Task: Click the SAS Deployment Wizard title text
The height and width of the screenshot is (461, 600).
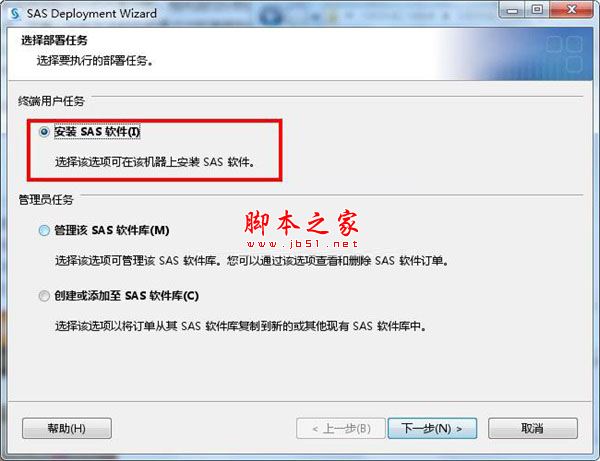Action: [x=92, y=14]
